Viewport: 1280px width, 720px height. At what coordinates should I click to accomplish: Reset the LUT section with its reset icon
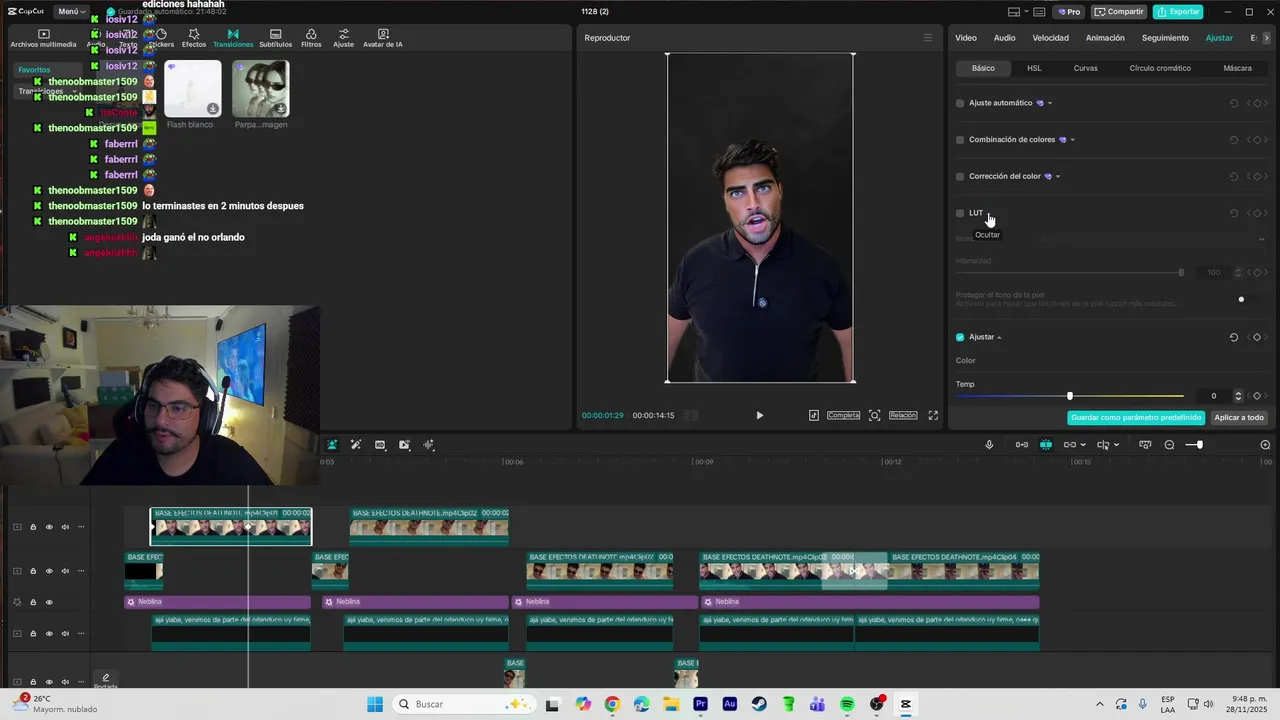point(1233,213)
